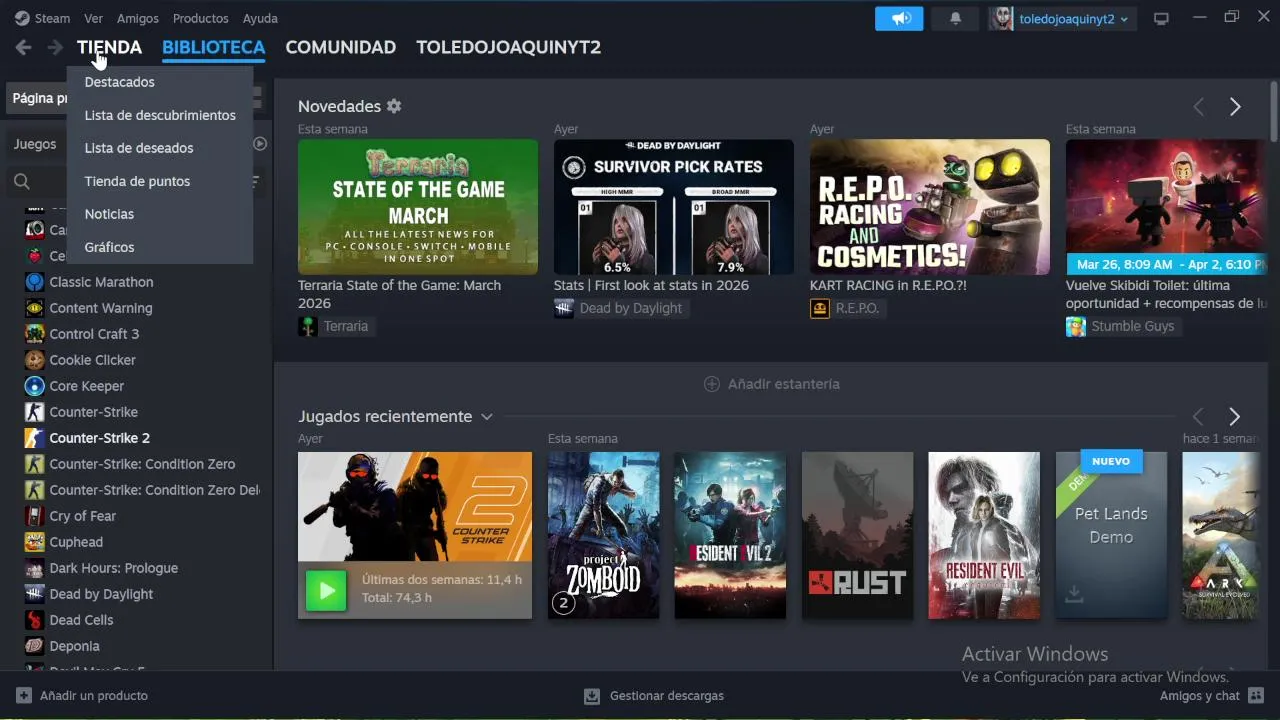Open the Amigos menu

(x=138, y=18)
